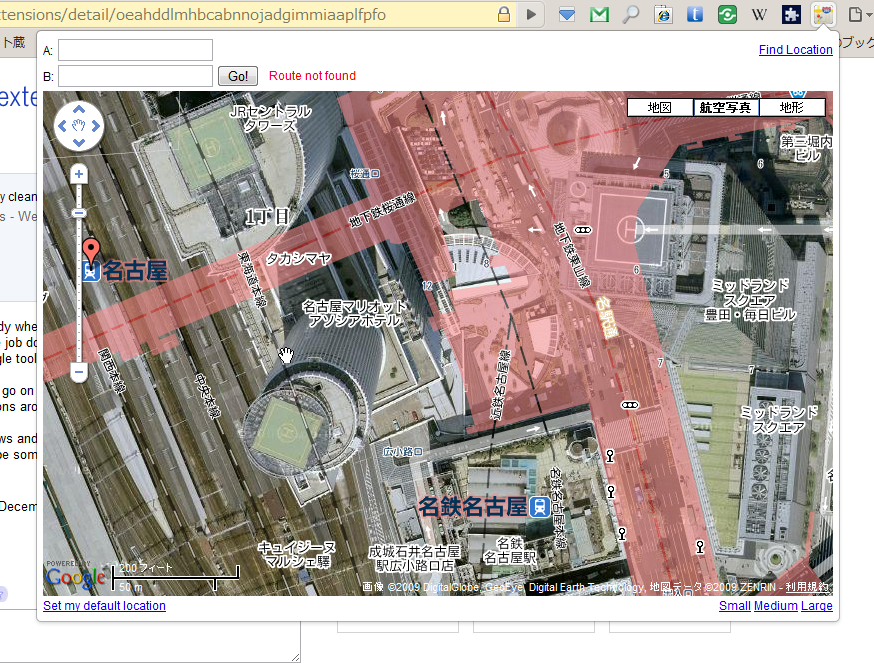Switch to 地形 terrain view

[x=792, y=108]
